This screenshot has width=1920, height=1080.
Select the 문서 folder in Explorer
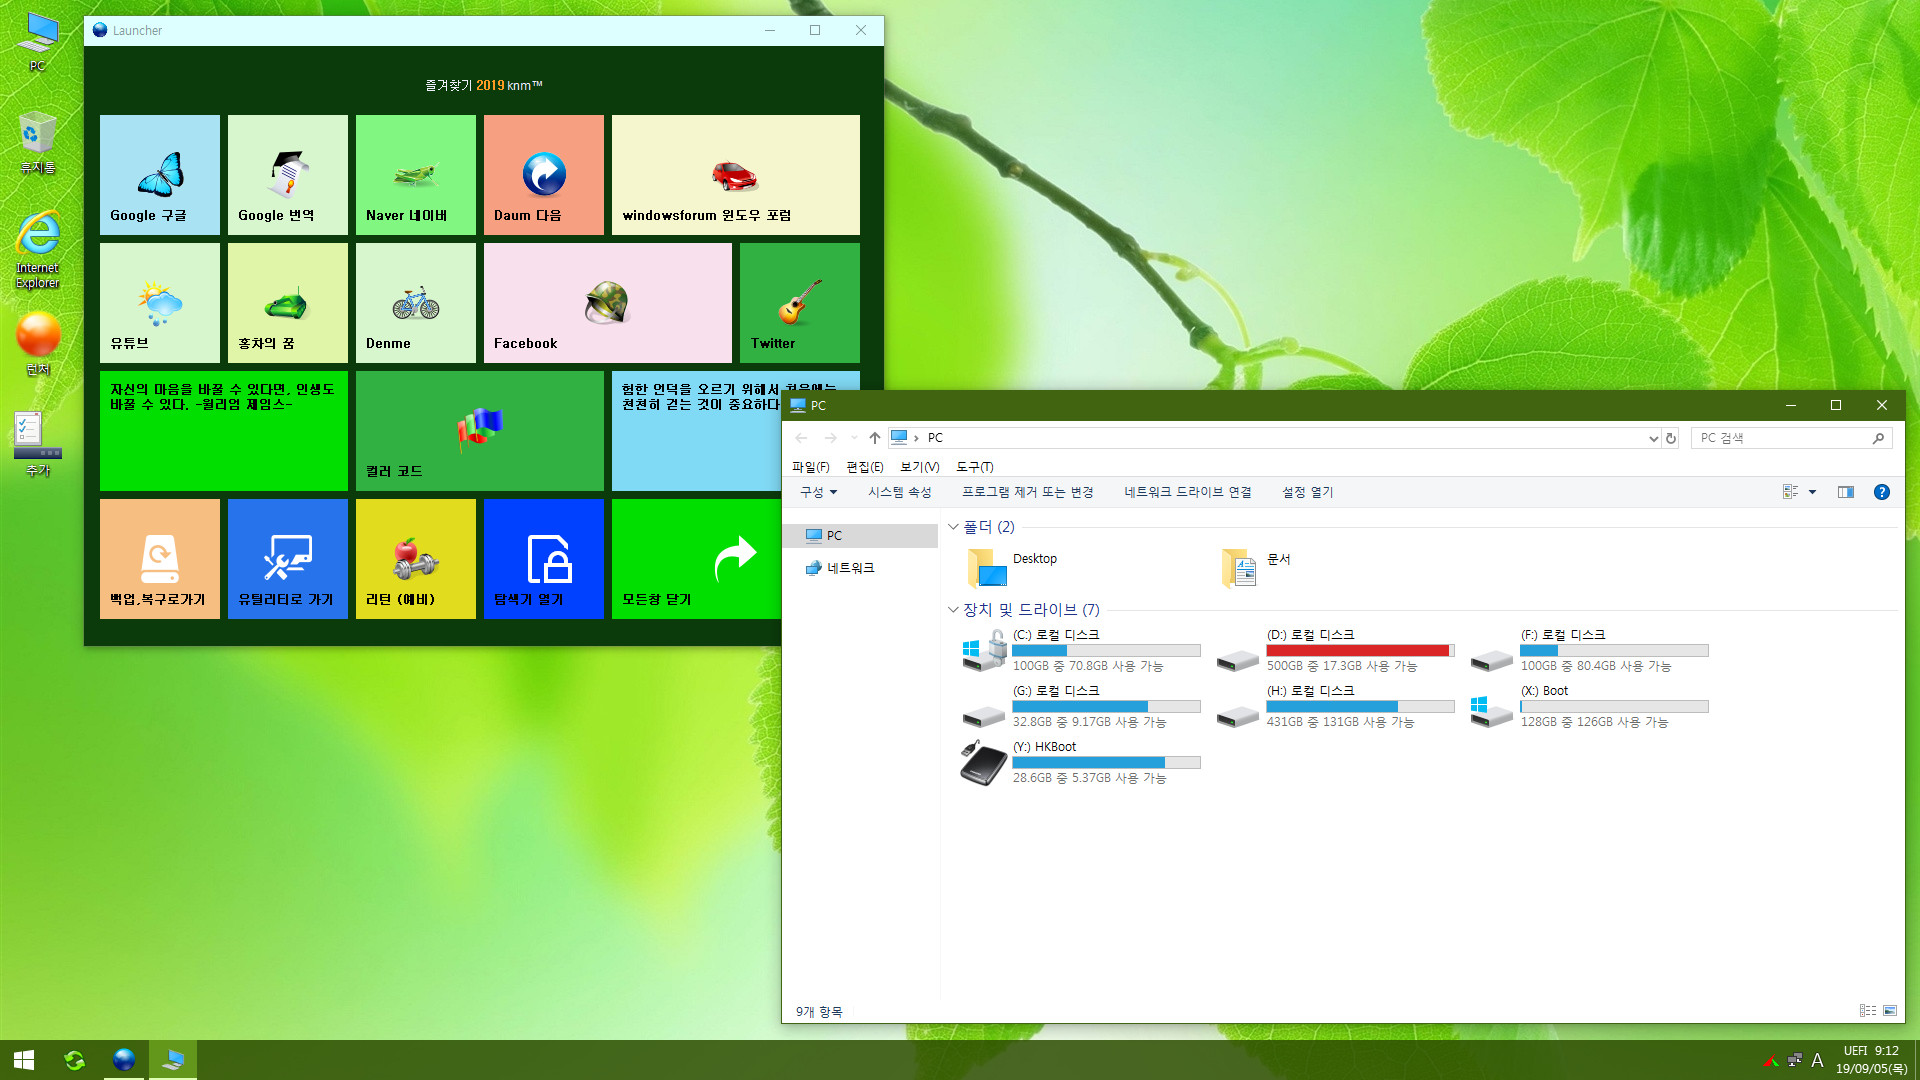pyautogui.click(x=1256, y=567)
